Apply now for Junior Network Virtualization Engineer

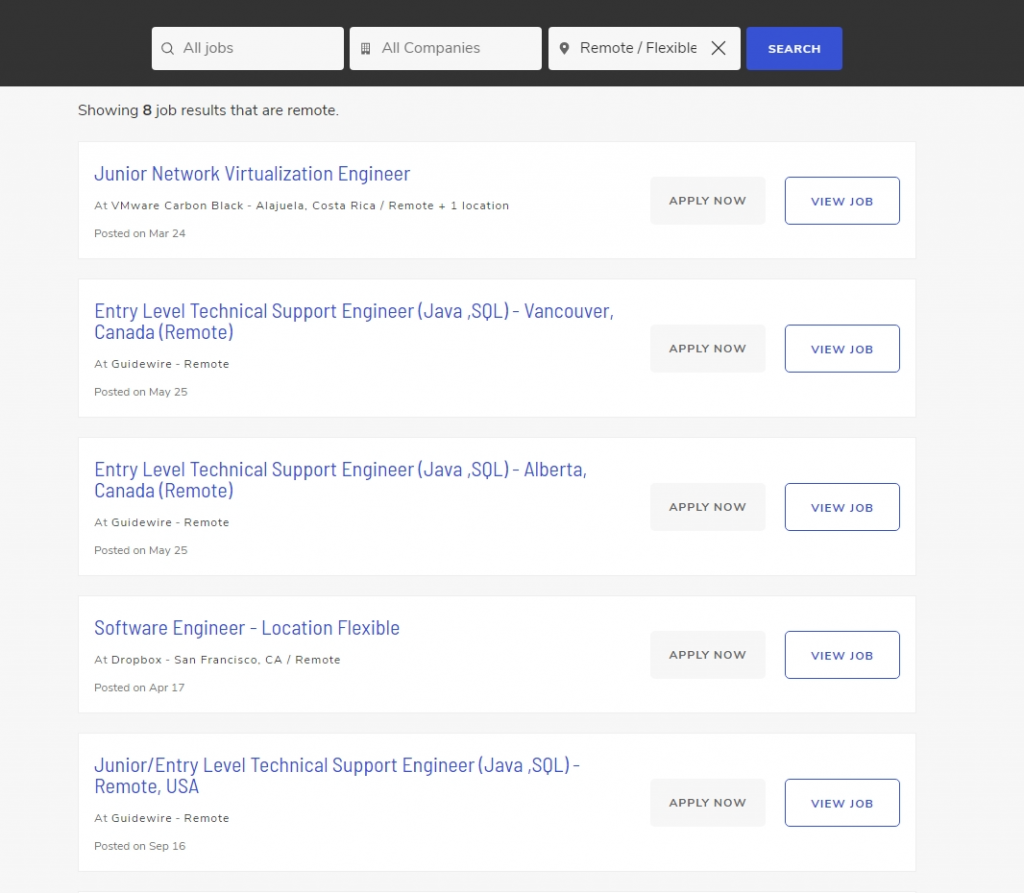pyautogui.click(x=707, y=201)
